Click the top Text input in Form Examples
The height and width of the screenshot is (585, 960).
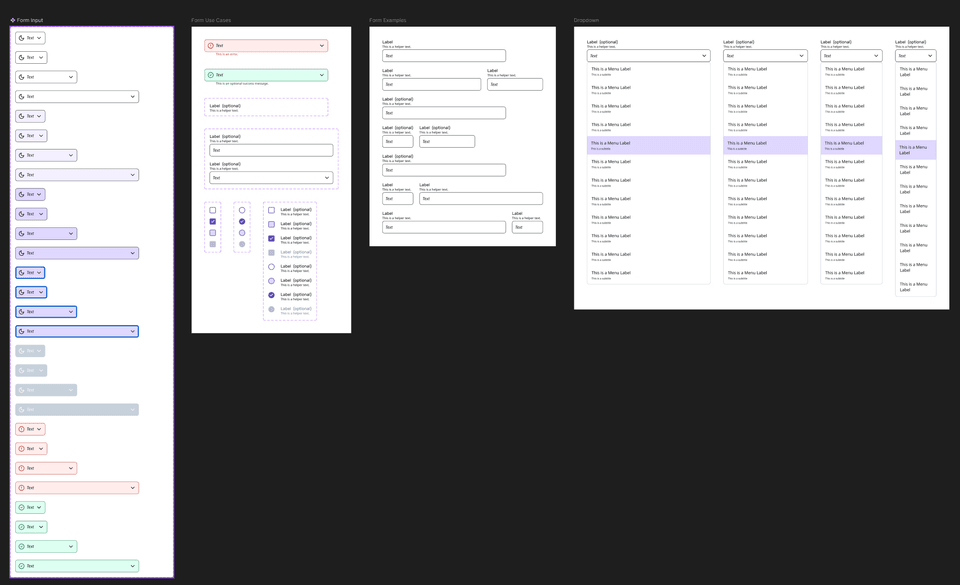[443, 56]
